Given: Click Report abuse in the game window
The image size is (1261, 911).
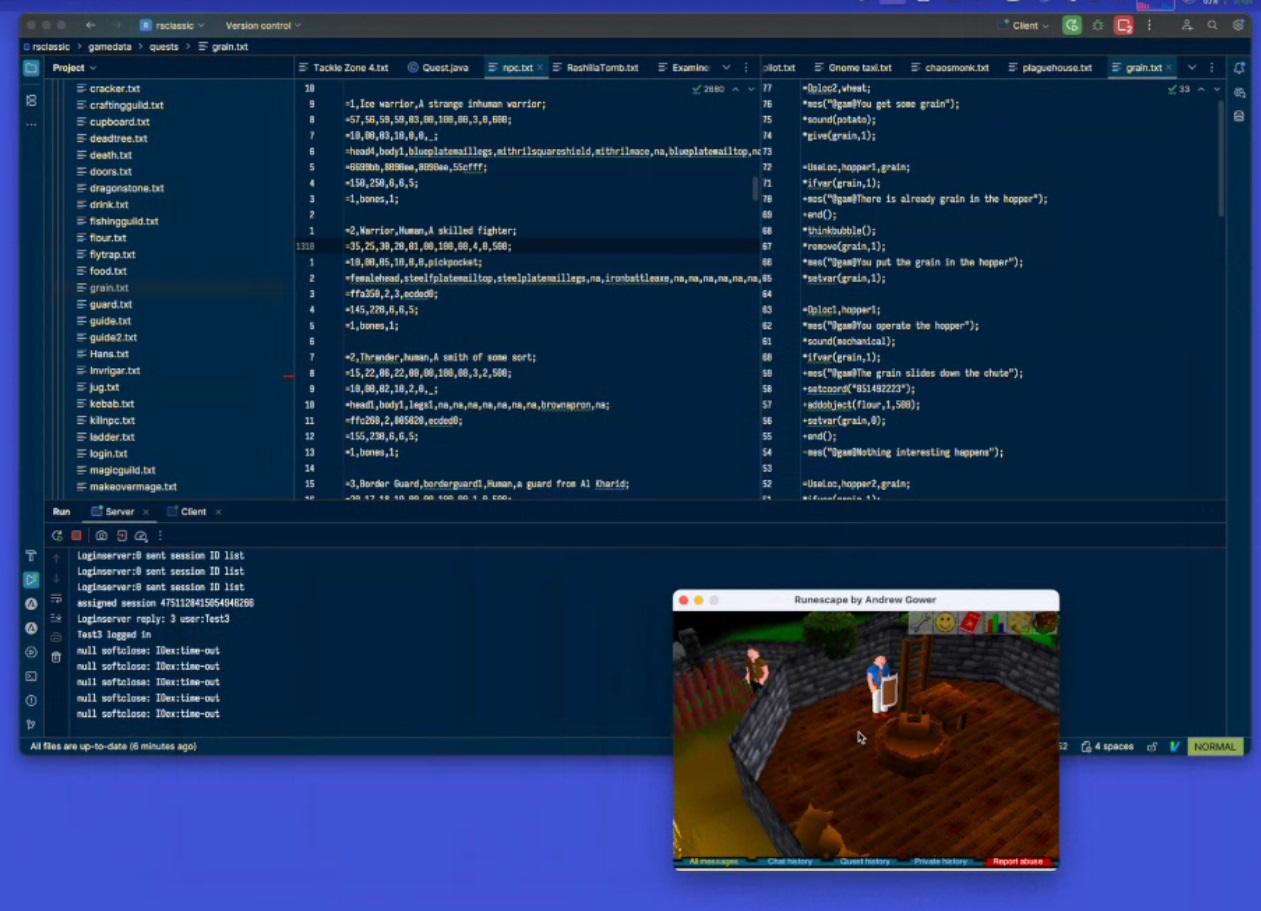Looking at the screenshot, I should 1018,861.
